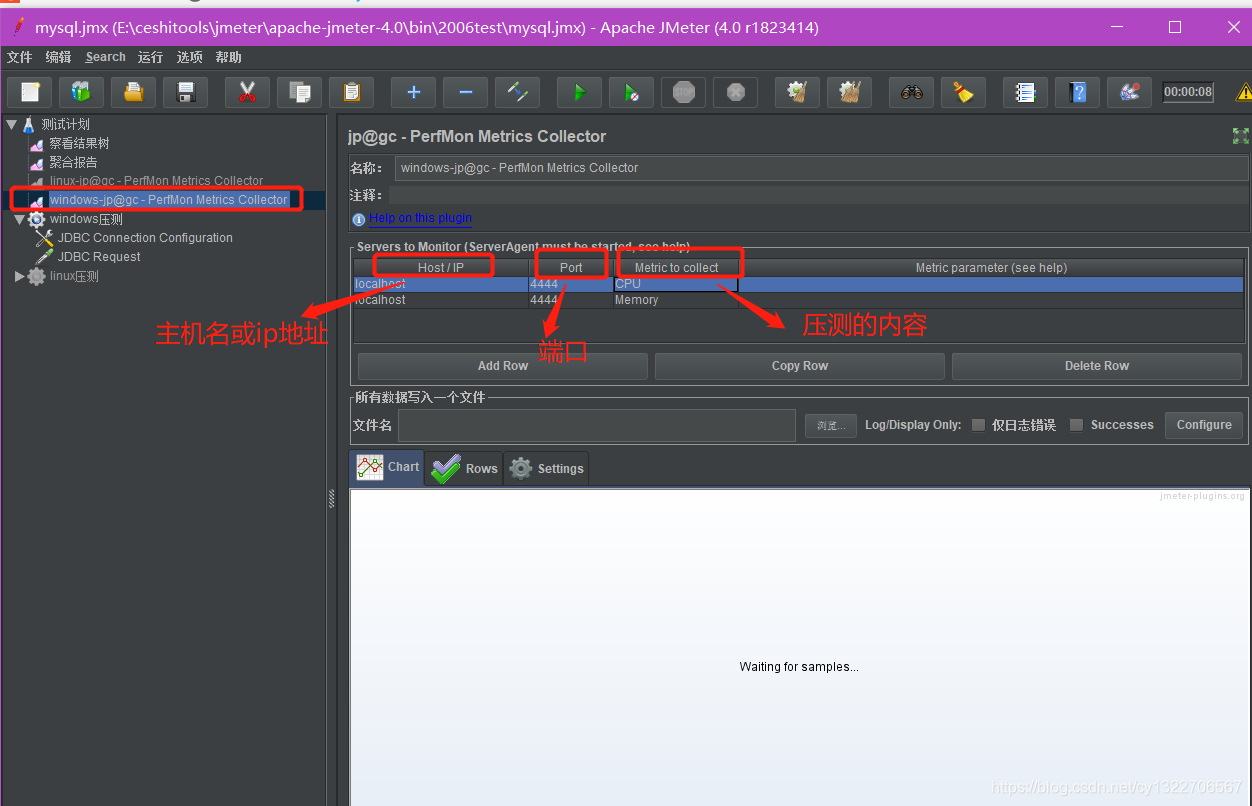Shut down test threads icon
The image size is (1252, 806).
pyautogui.click(x=736, y=92)
